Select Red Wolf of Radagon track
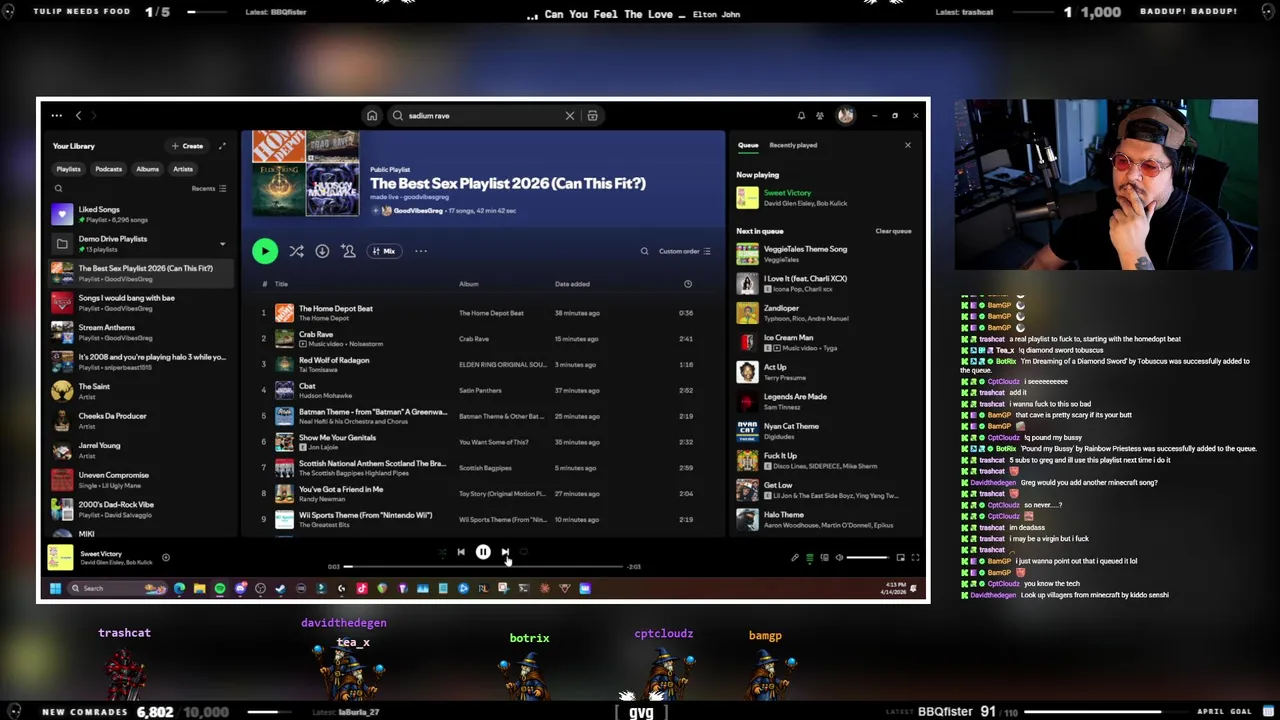Viewport: 1280px width, 720px height. (x=484, y=365)
